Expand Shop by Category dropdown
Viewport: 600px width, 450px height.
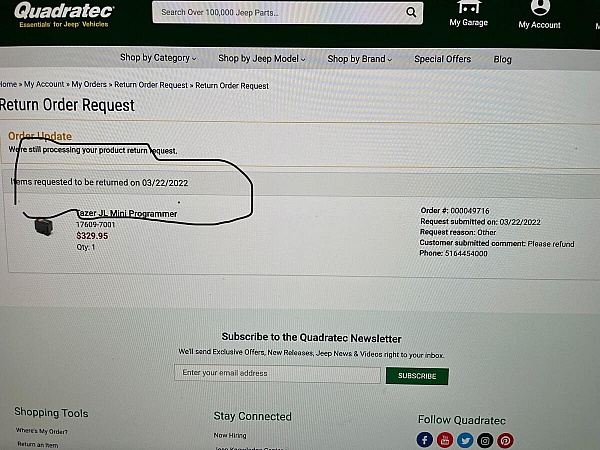point(158,58)
